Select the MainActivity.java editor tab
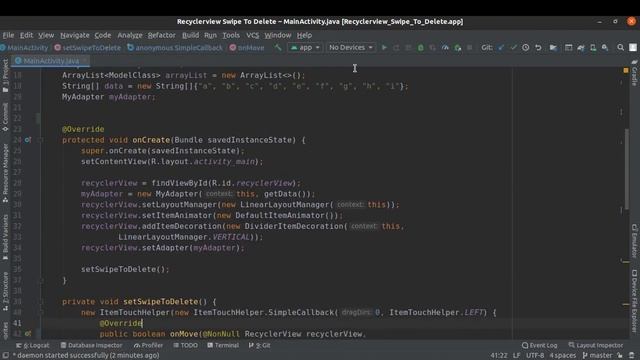This screenshot has width=640, height=360. (x=51, y=61)
